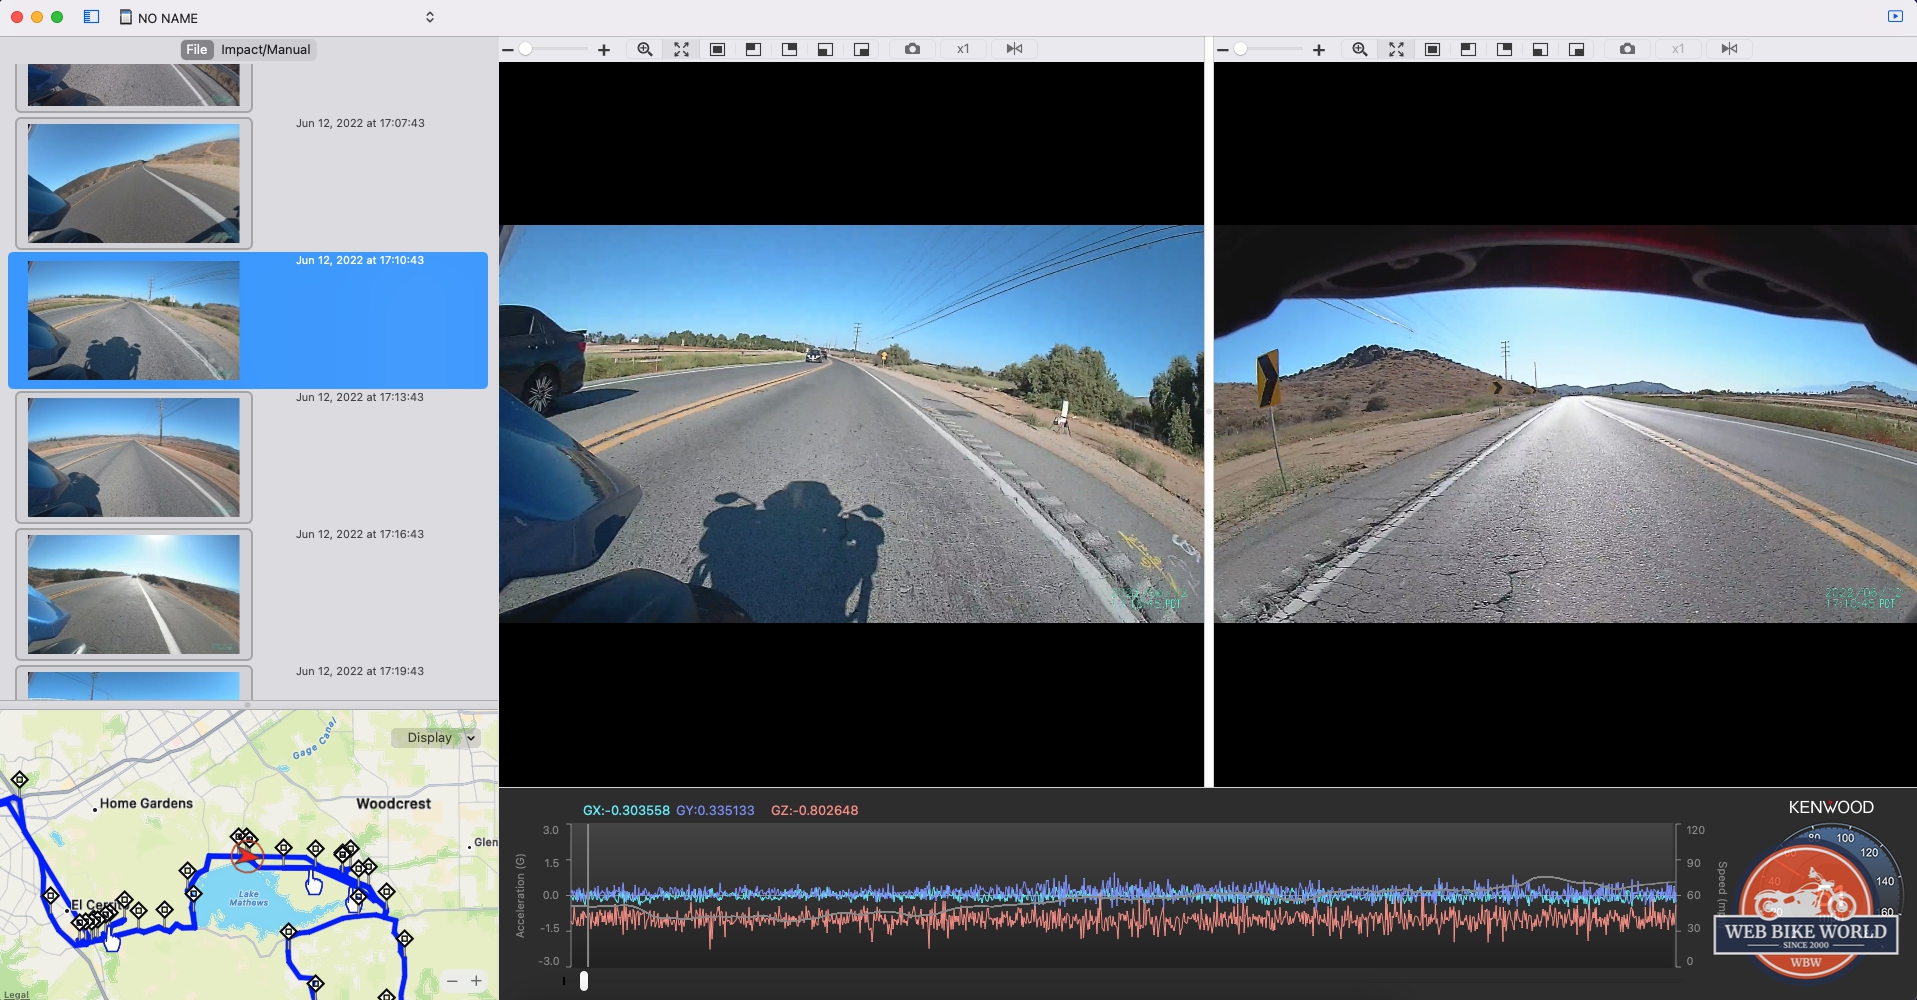Click playback position handle below graph

click(x=584, y=981)
